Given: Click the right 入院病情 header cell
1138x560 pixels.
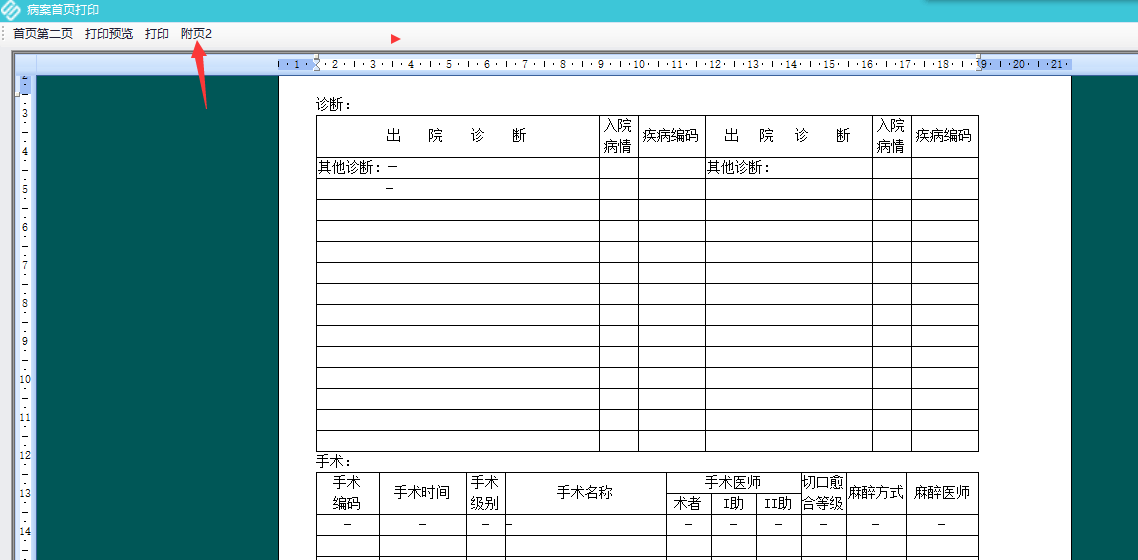Looking at the screenshot, I should point(891,136).
